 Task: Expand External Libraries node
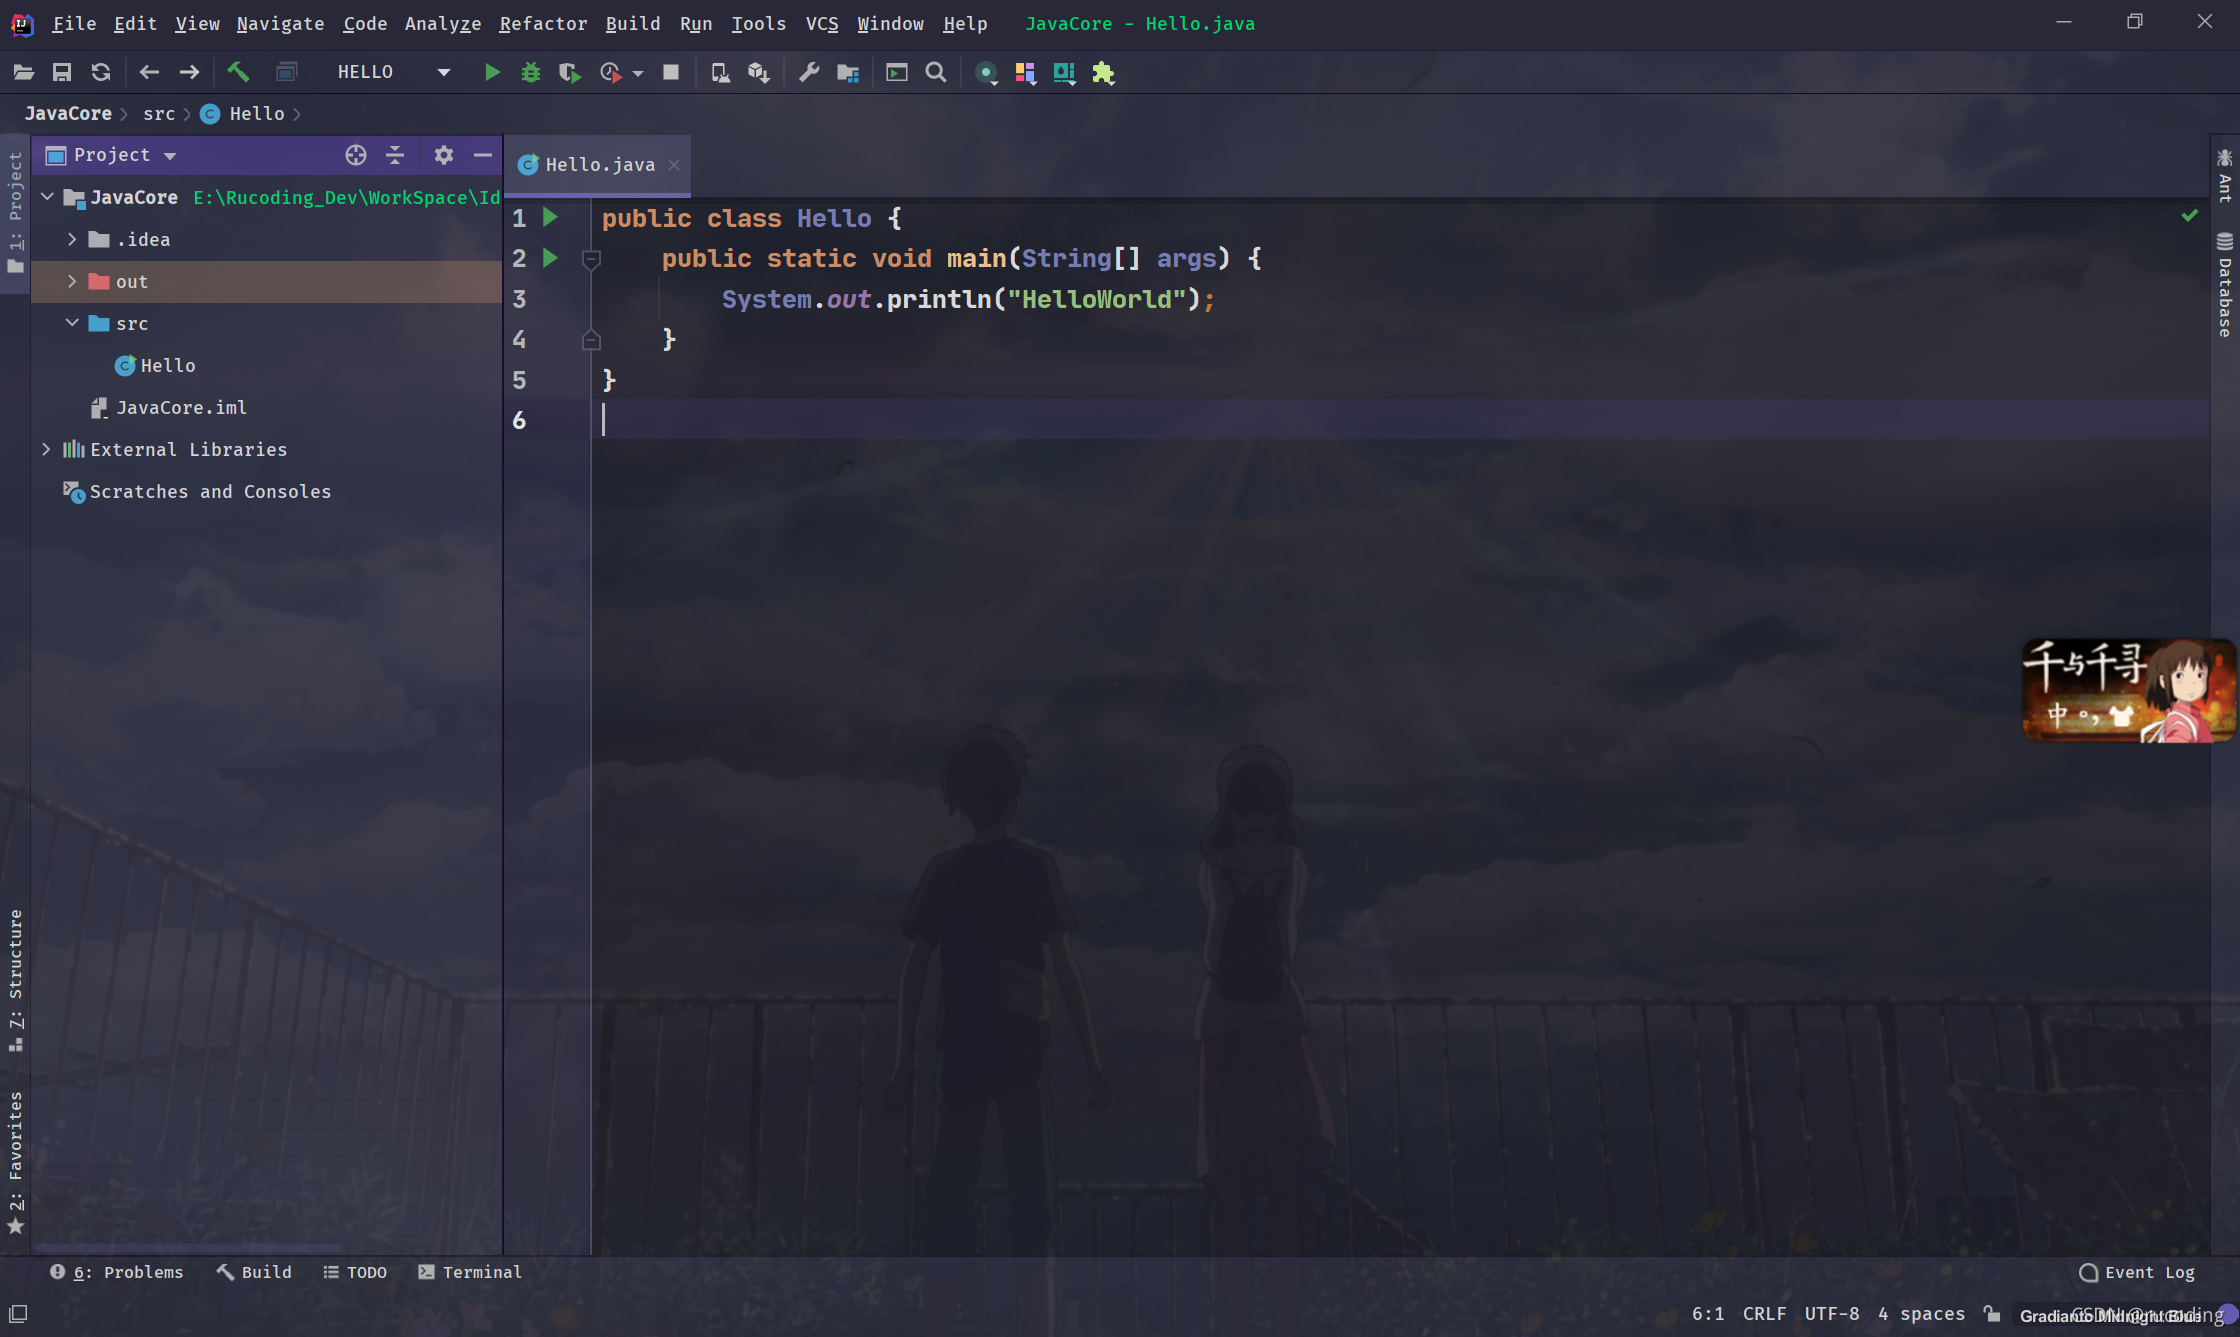(46, 450)
